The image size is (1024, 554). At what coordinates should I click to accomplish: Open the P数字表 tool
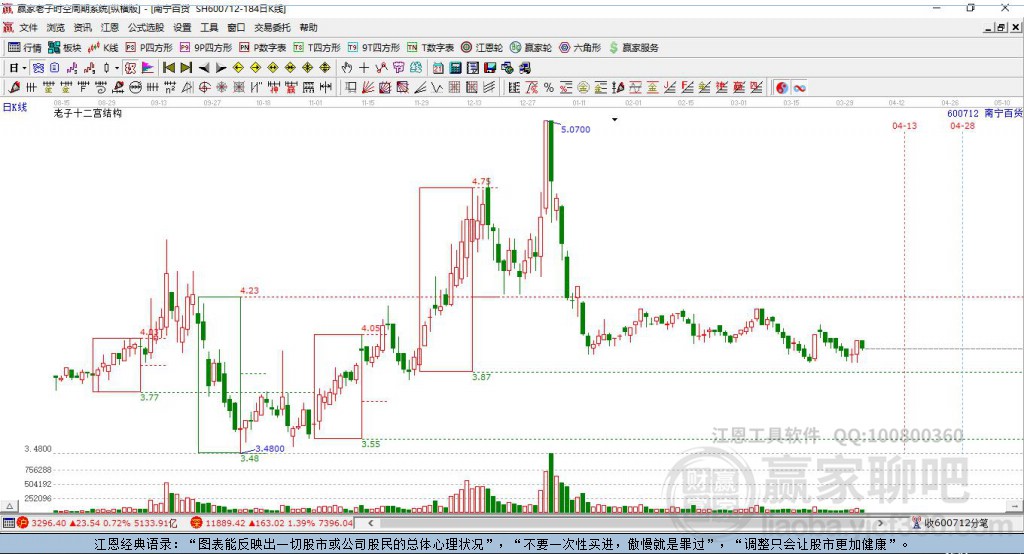point(263,48)
